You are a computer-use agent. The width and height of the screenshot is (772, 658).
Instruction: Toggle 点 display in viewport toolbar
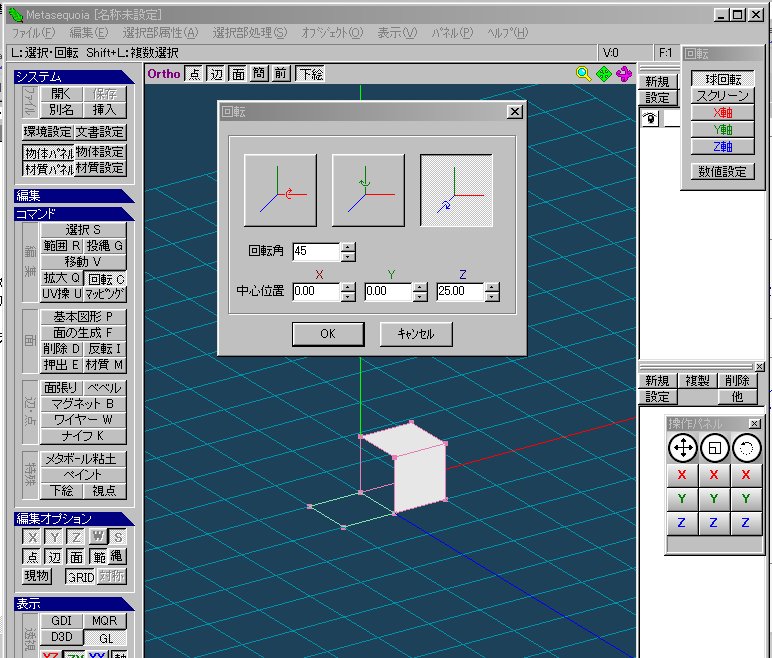[x=194, y=74]
